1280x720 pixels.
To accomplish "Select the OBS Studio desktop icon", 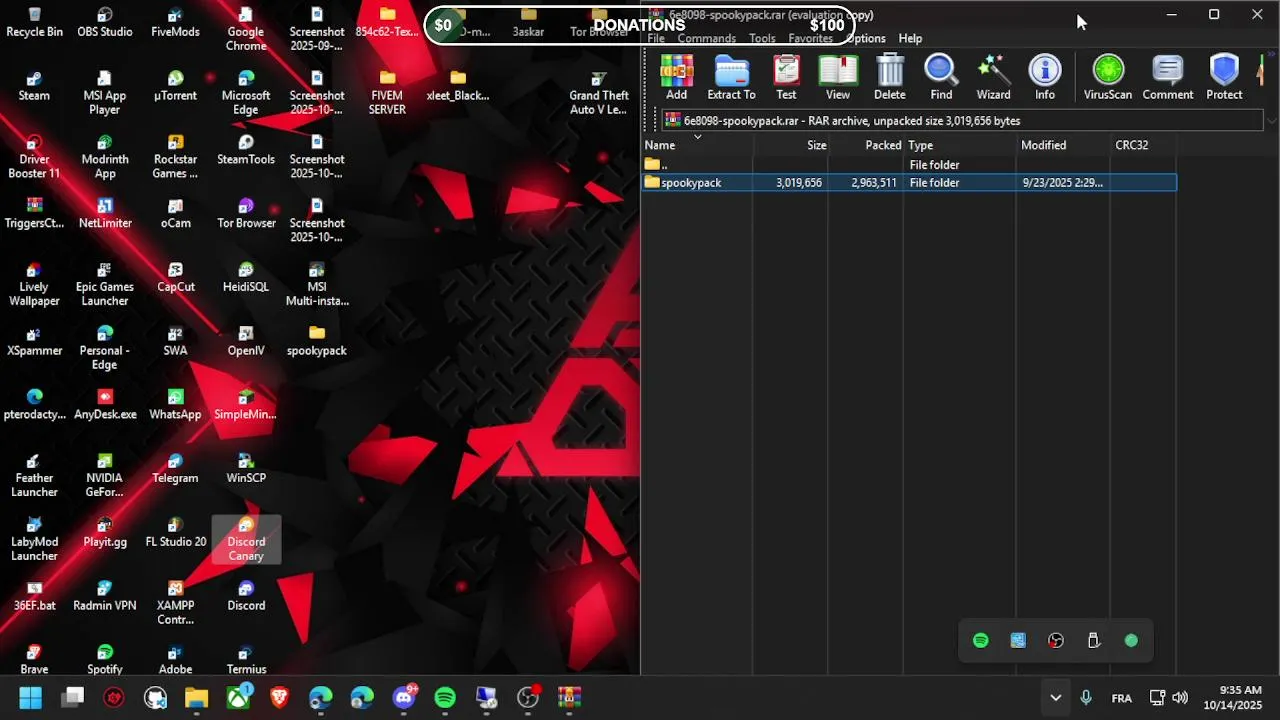I will 105,22.
